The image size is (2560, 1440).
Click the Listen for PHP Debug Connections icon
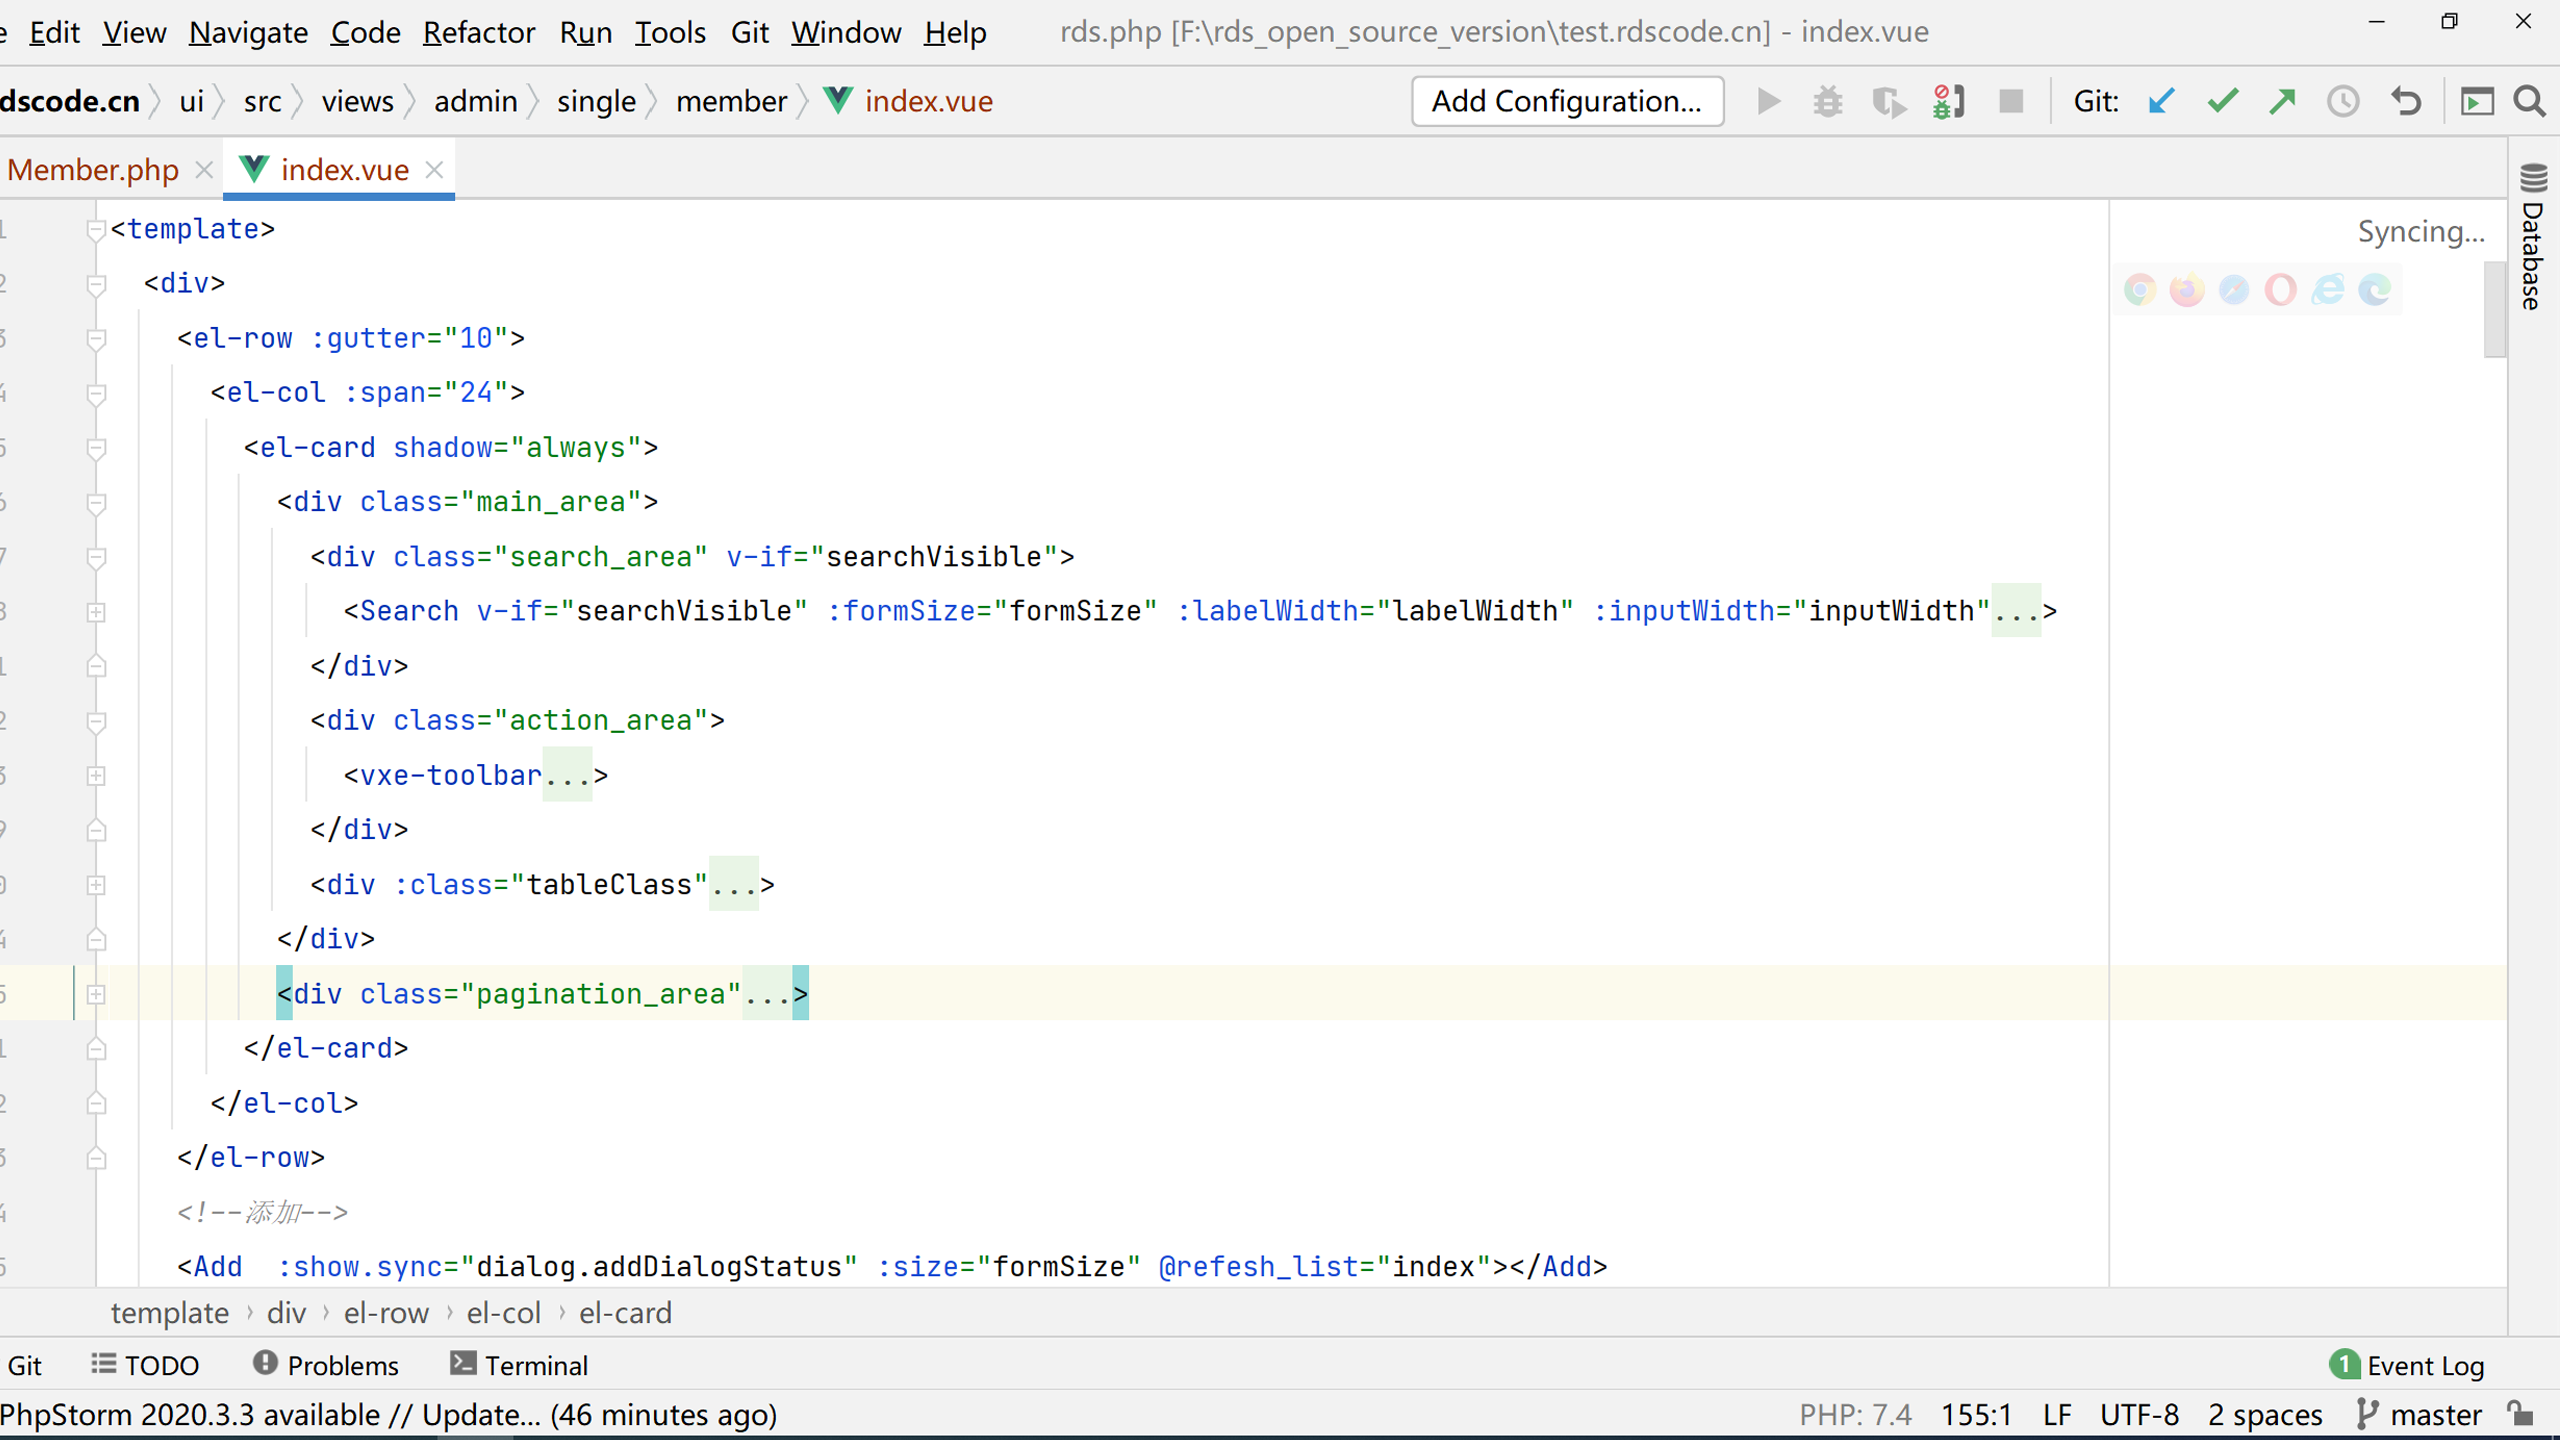click(x=1949, y=101)
